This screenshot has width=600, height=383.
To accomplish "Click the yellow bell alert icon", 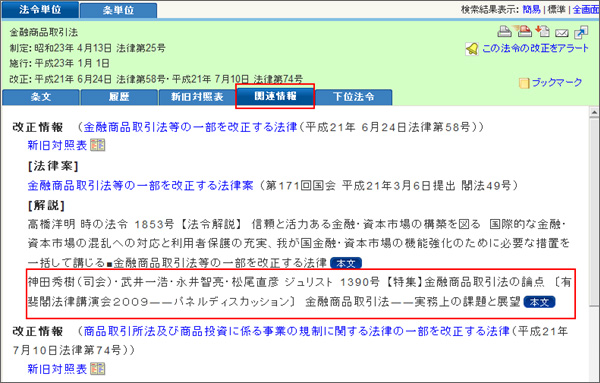I will click(x=472, y=49).
